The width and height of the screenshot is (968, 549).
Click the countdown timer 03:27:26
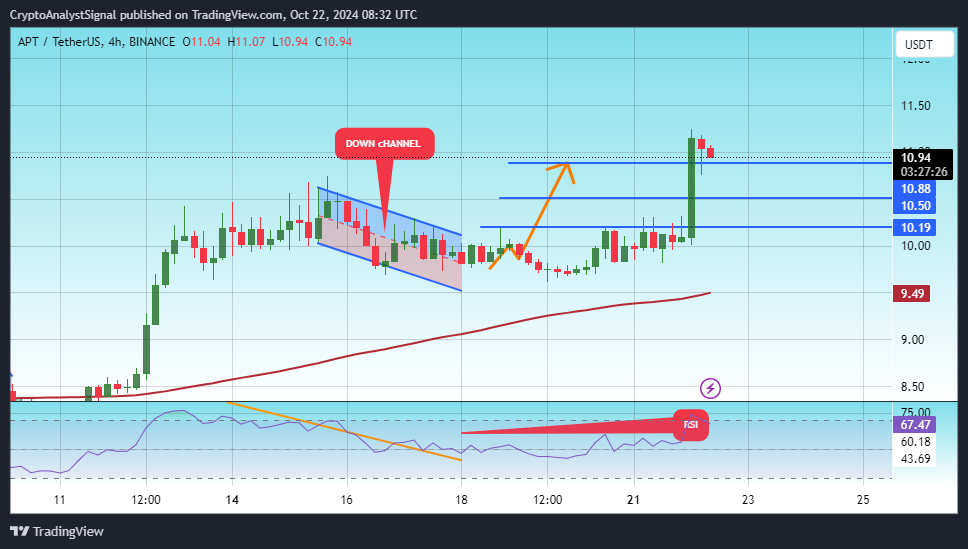pyautogui.click(x=924, y=172)
